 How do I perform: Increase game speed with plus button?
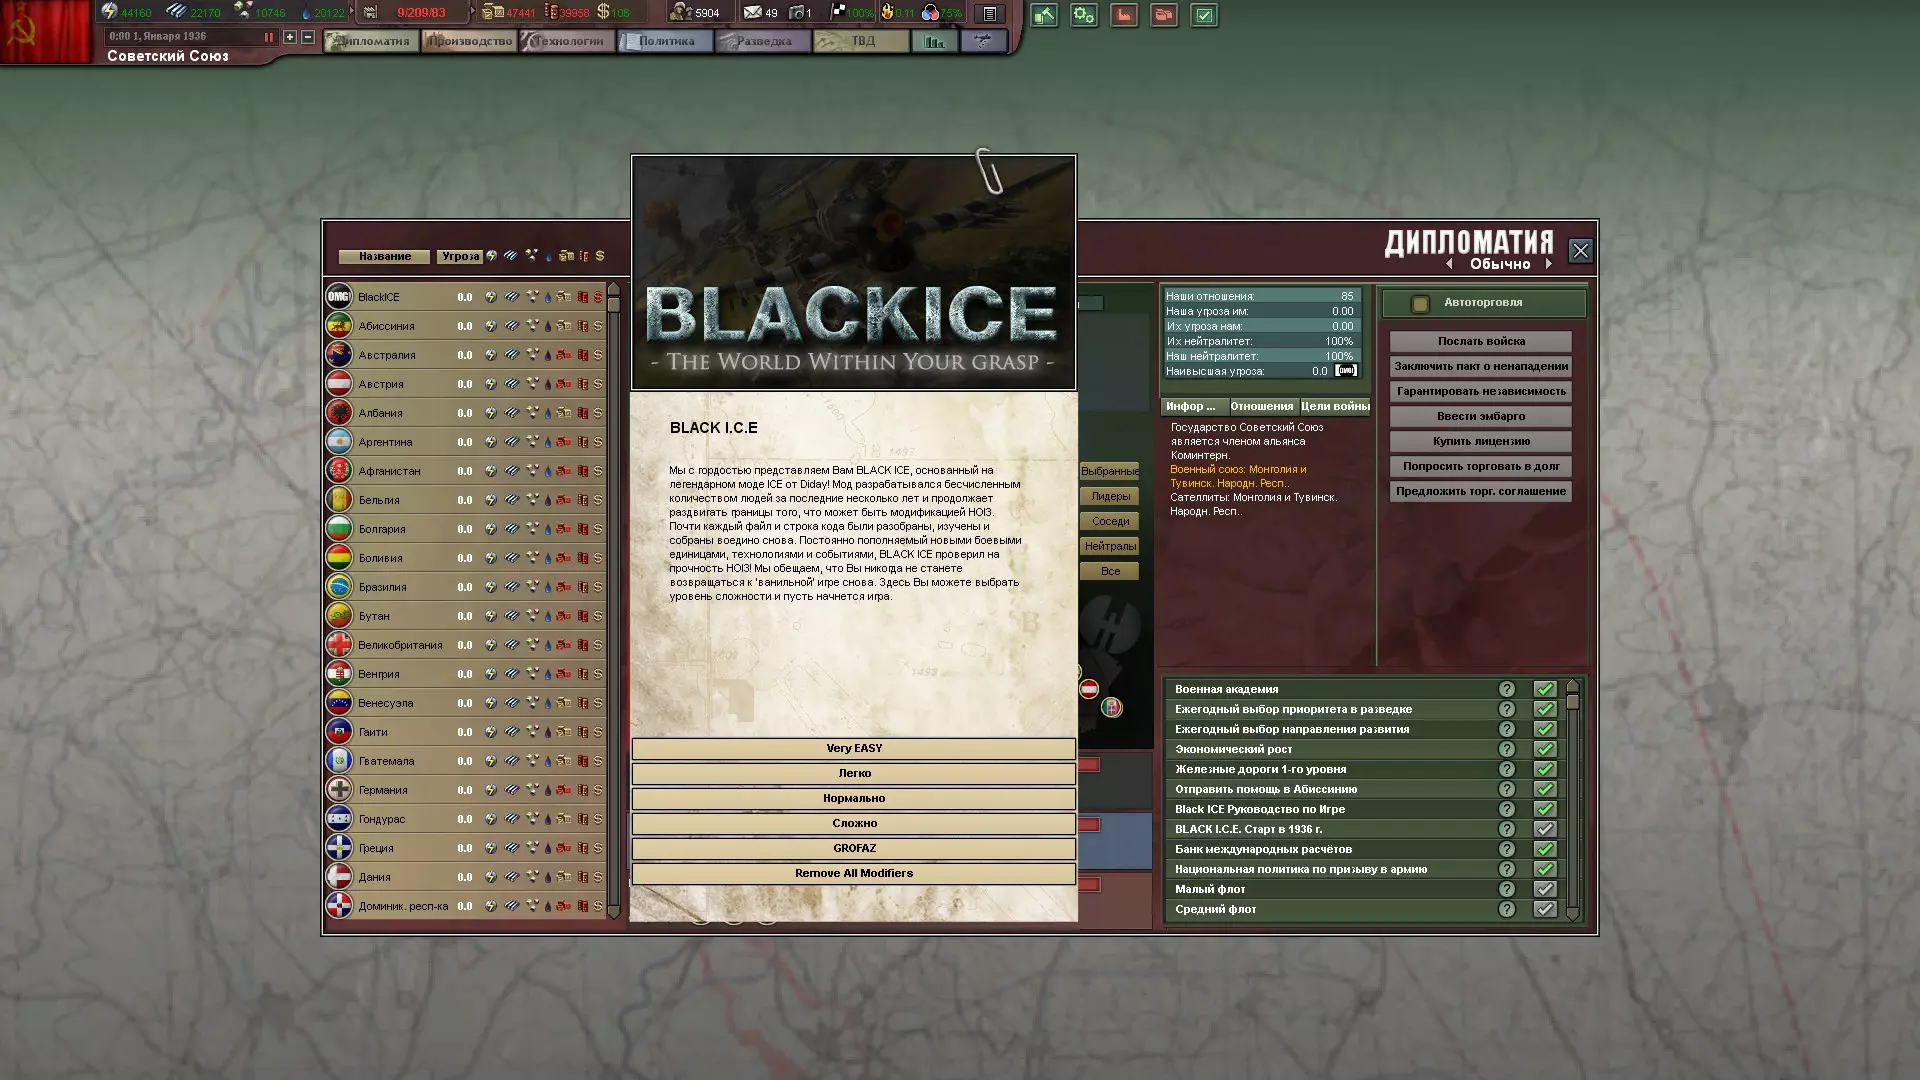[x=290, y=37]
